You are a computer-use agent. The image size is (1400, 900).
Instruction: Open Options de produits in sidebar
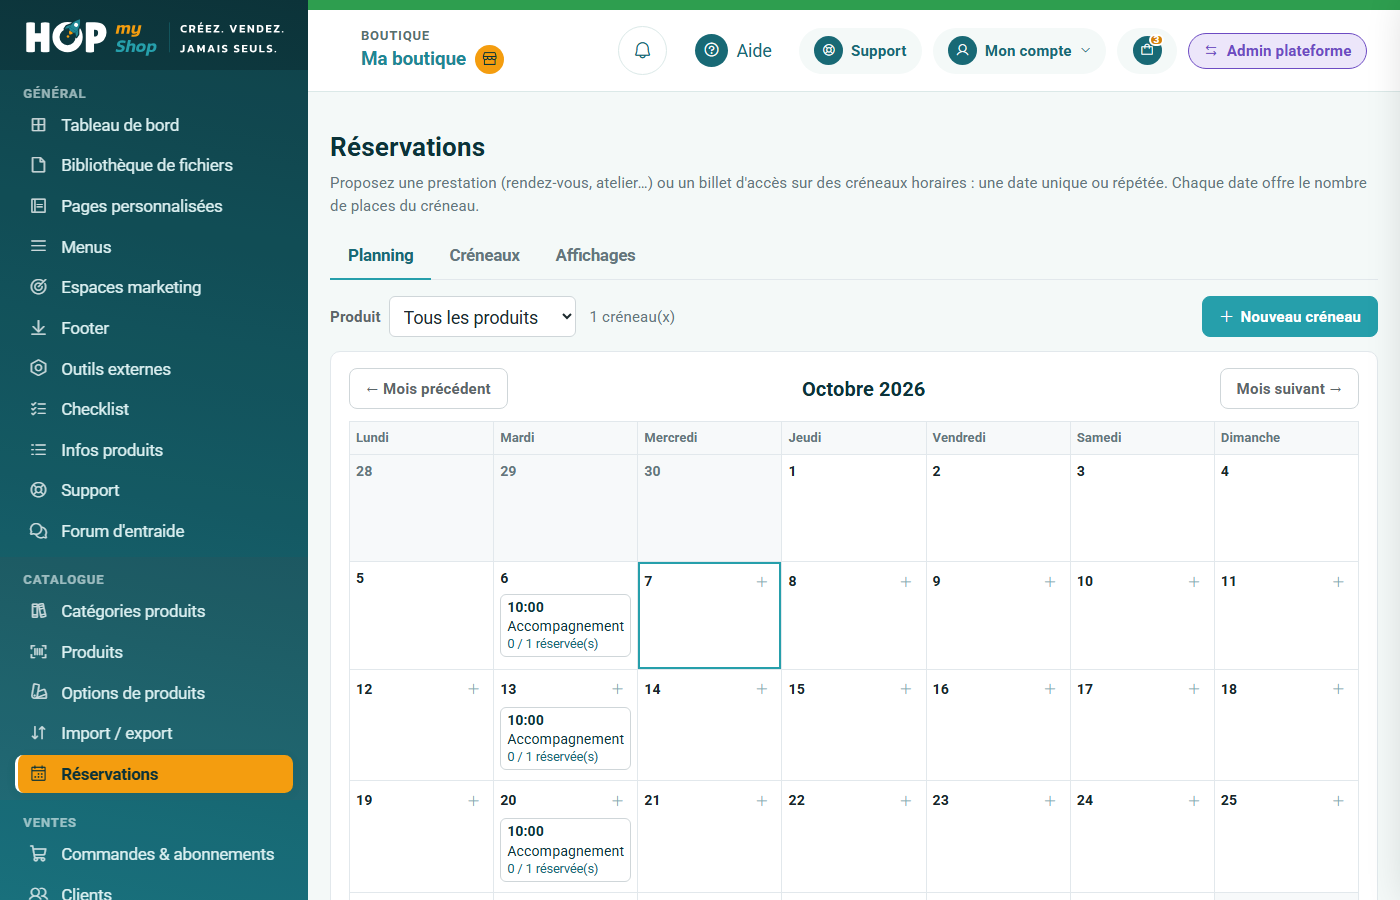coord(133,693)
